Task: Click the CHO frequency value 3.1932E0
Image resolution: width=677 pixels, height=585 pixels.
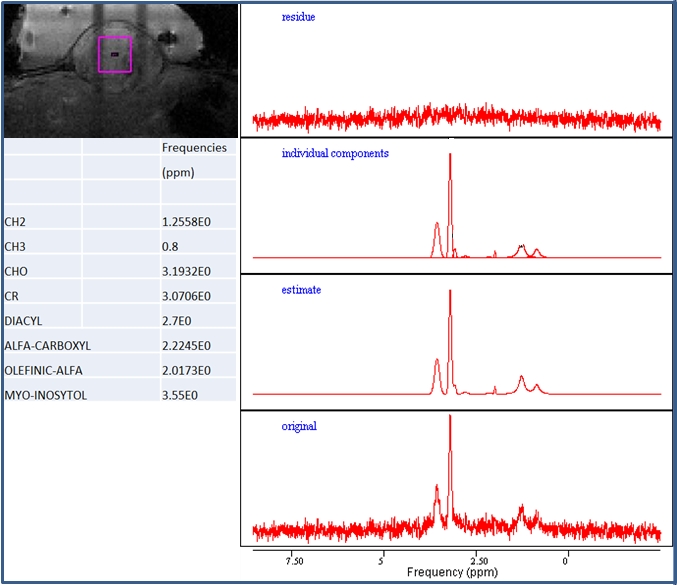Action: [x=185, y=272]
